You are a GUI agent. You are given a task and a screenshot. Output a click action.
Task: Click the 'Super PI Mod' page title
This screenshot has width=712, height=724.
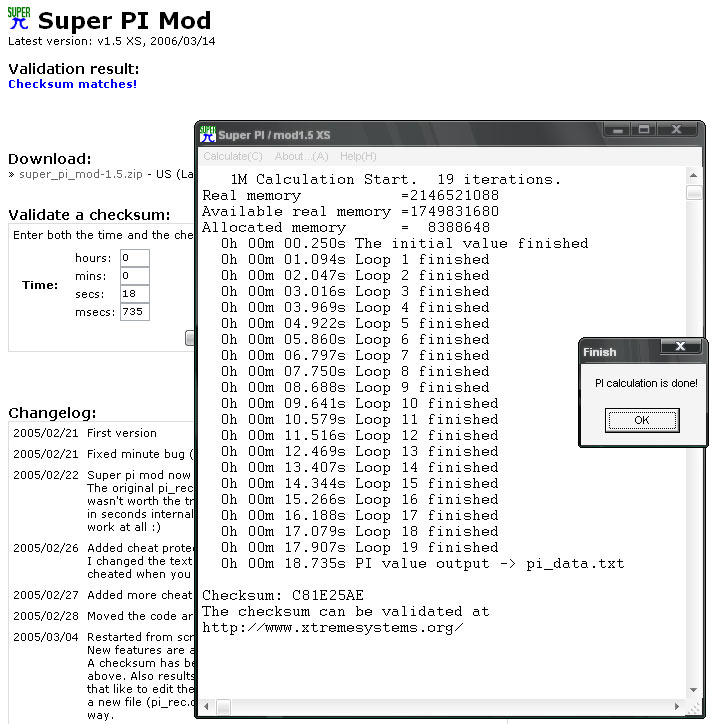pyautogui.click(x=124, y=20)
